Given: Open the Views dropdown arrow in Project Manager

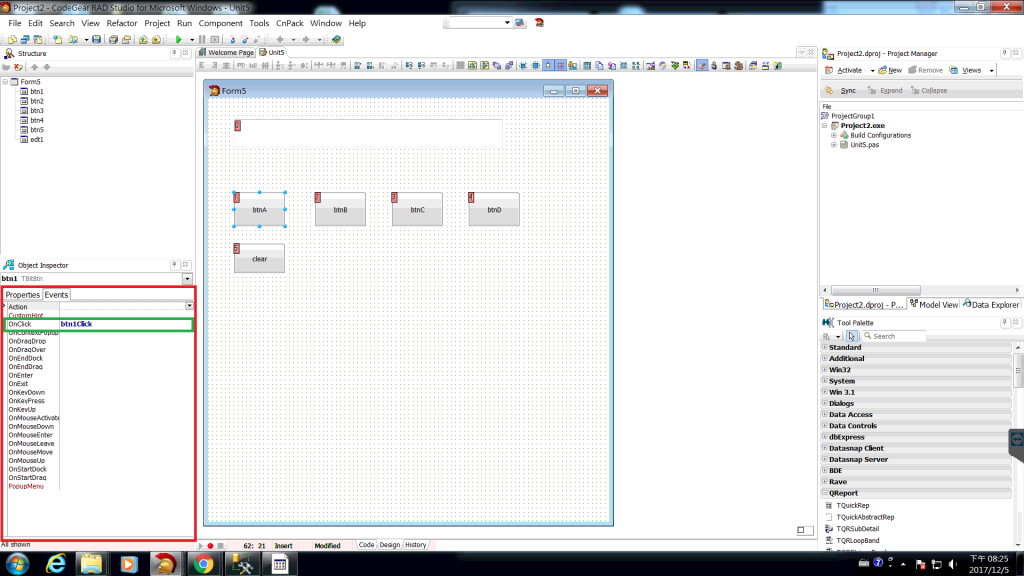Looking at the screenshot, I should tap(991, 71).
